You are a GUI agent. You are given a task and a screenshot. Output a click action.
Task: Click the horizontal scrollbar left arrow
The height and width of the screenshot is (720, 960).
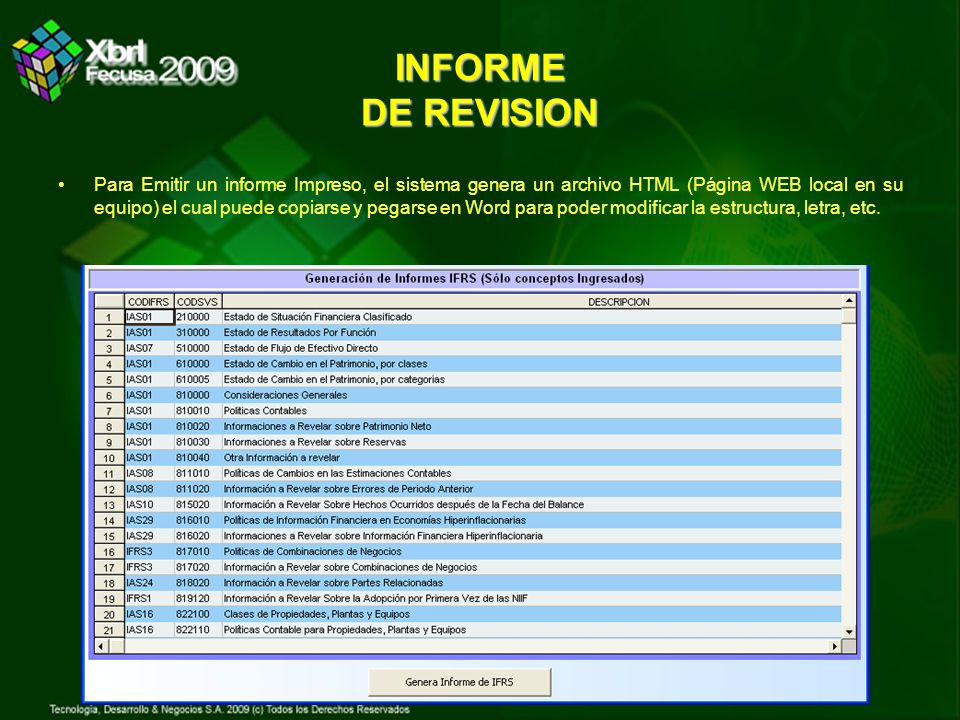tap(101, 646)
